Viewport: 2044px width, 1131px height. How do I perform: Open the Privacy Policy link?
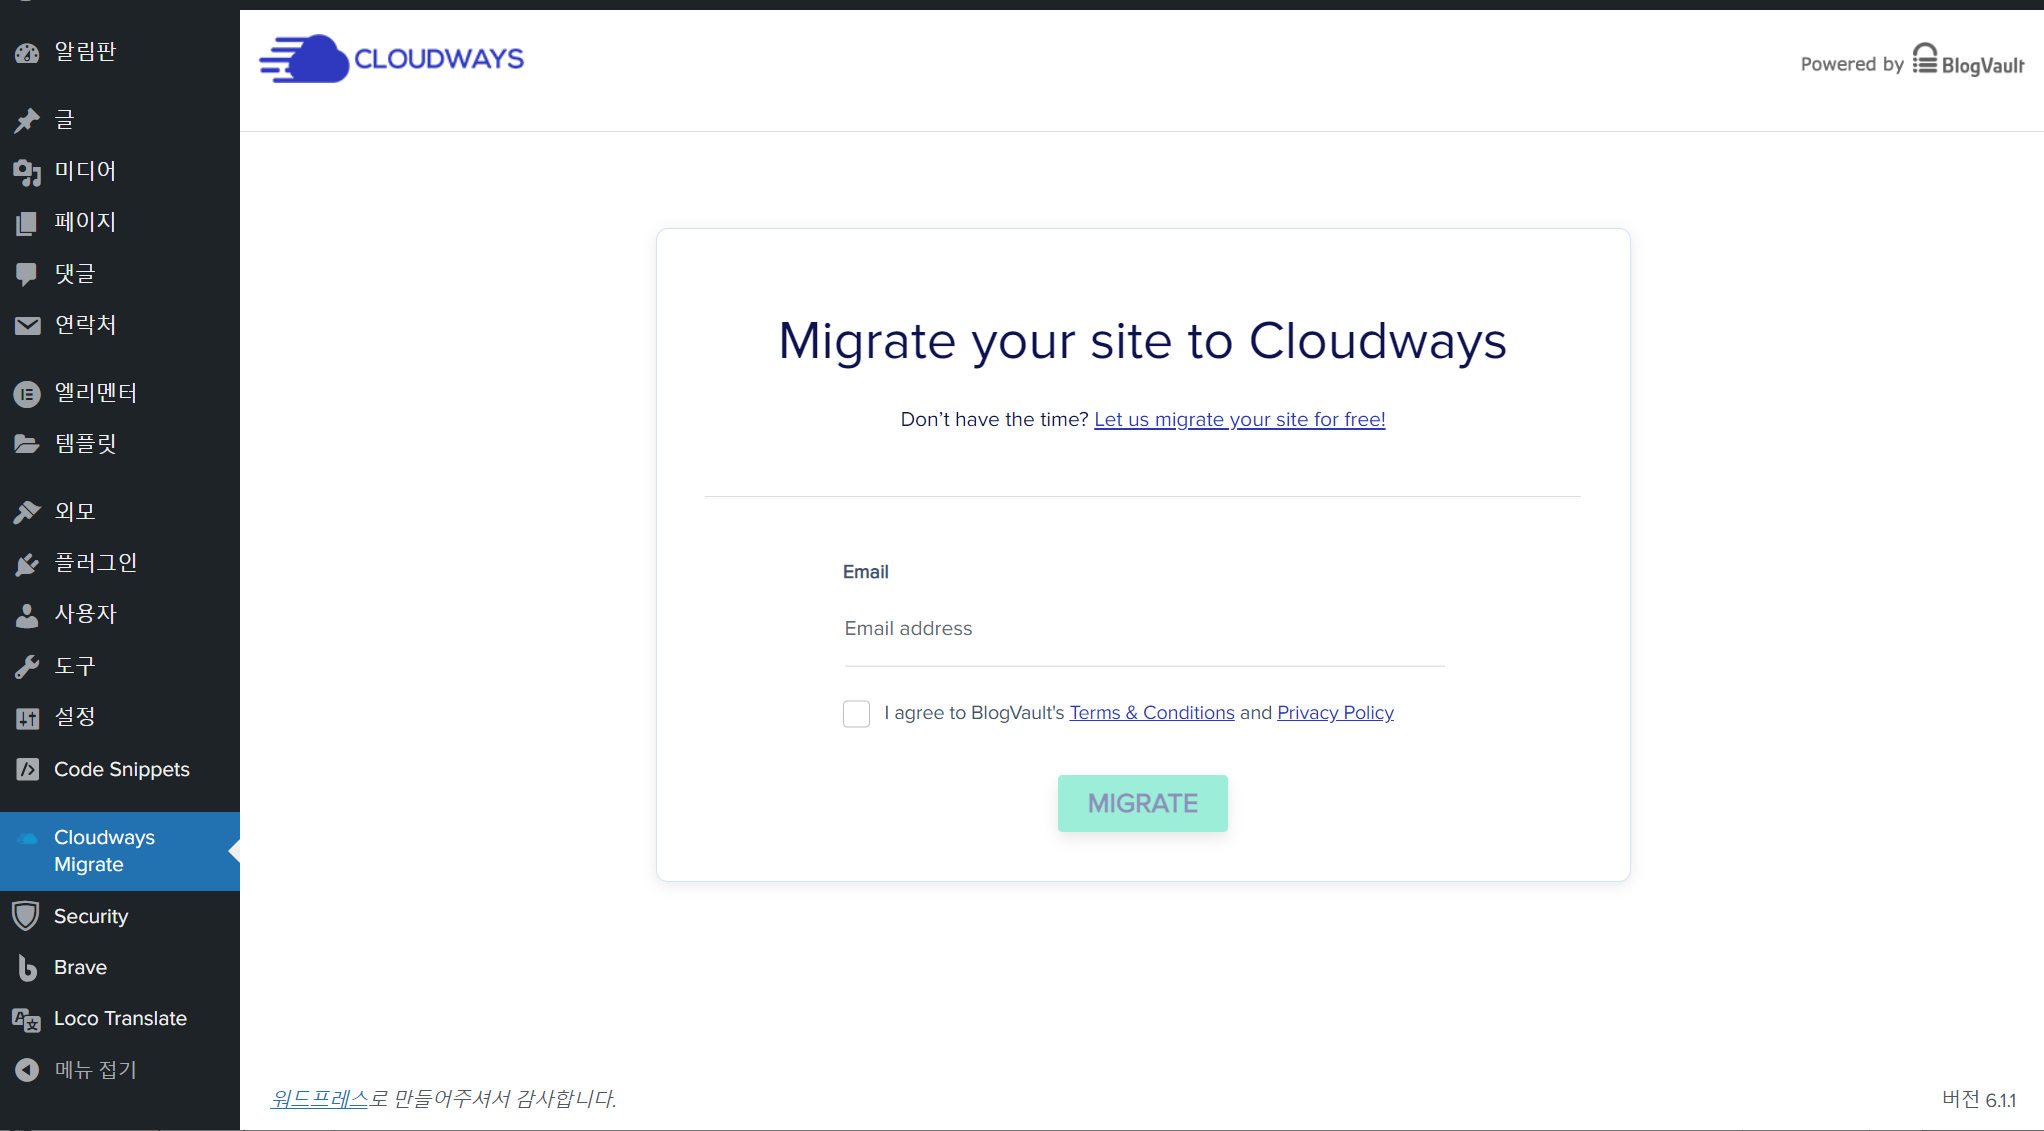pyautogui.click(x=1335, y=713)
